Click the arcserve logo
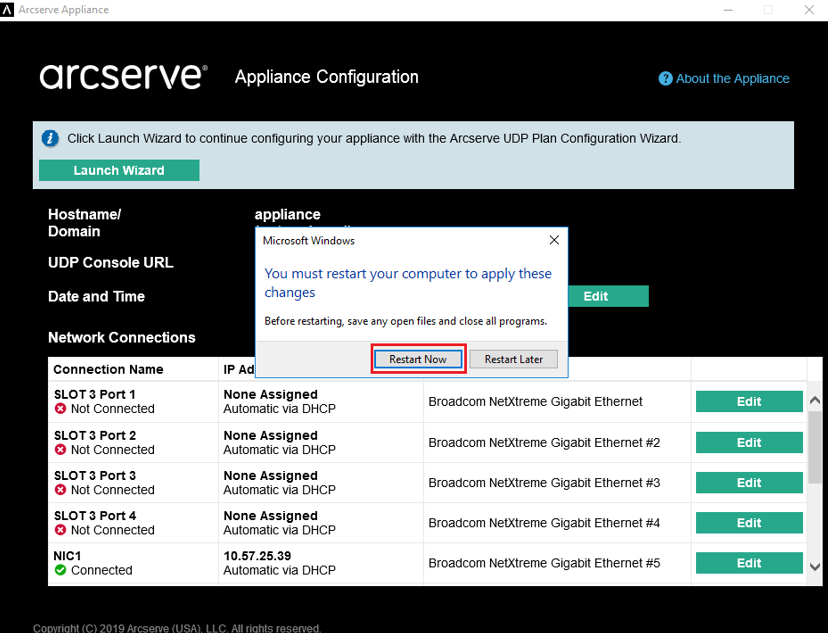830x633 pixels. (x=123, y=77)
